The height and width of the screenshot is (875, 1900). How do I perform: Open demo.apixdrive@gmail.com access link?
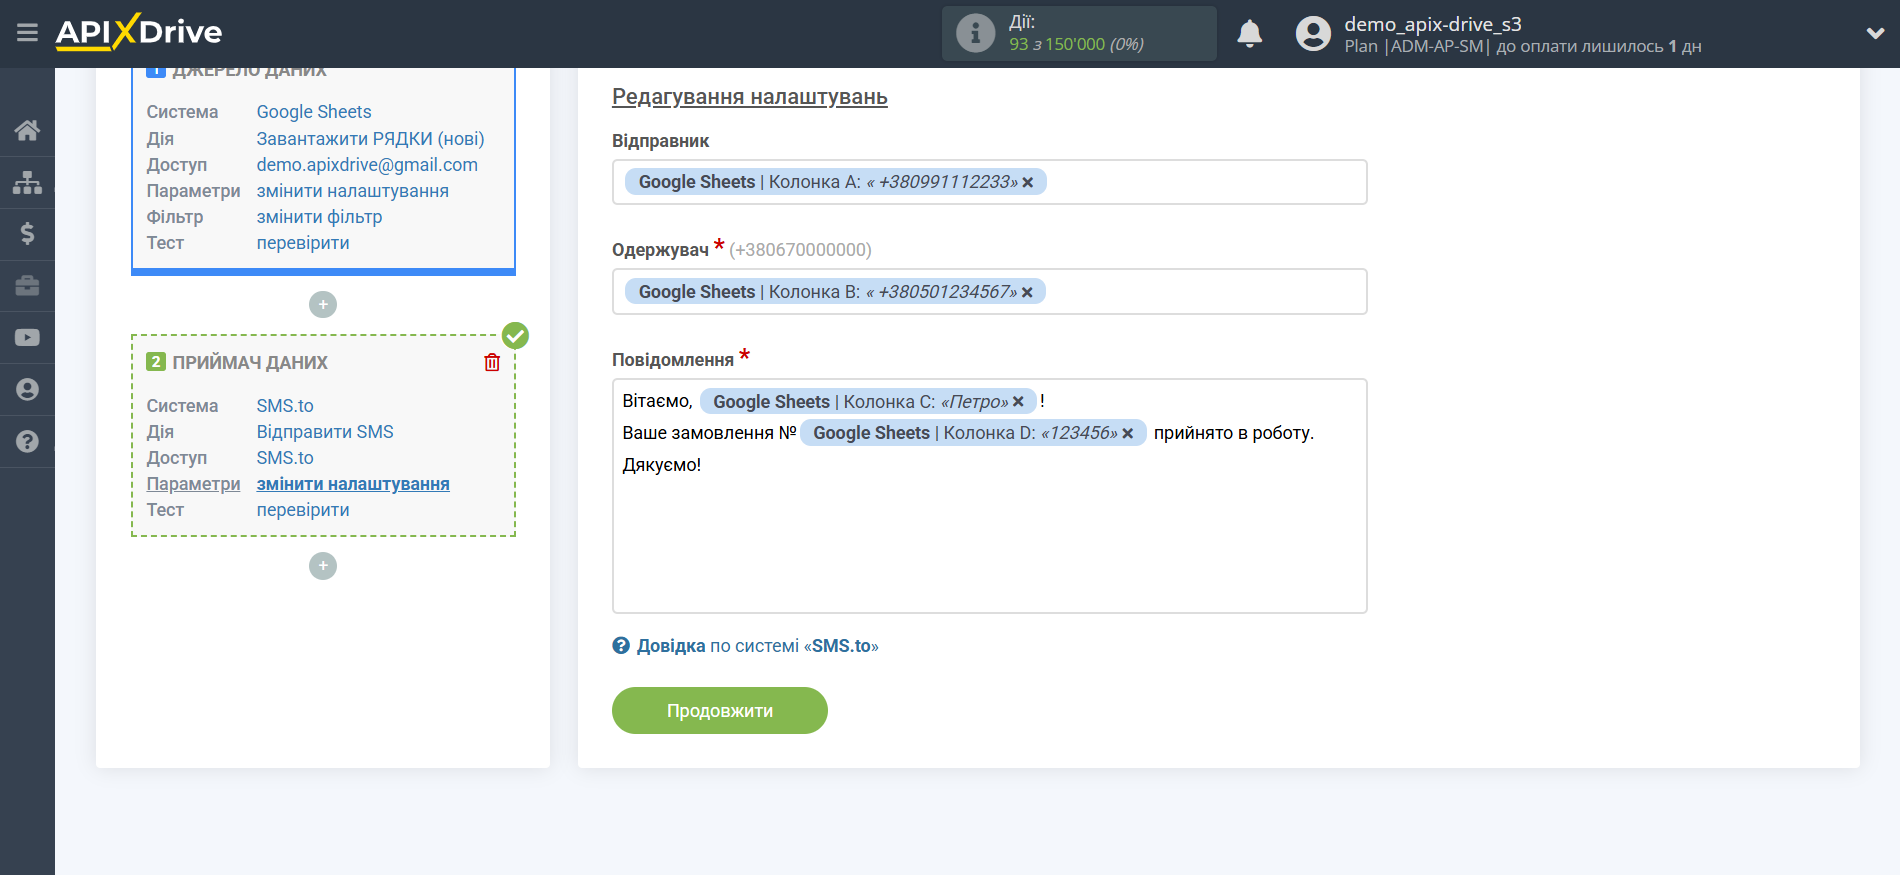pyautogui.click(x=367, y=164)
